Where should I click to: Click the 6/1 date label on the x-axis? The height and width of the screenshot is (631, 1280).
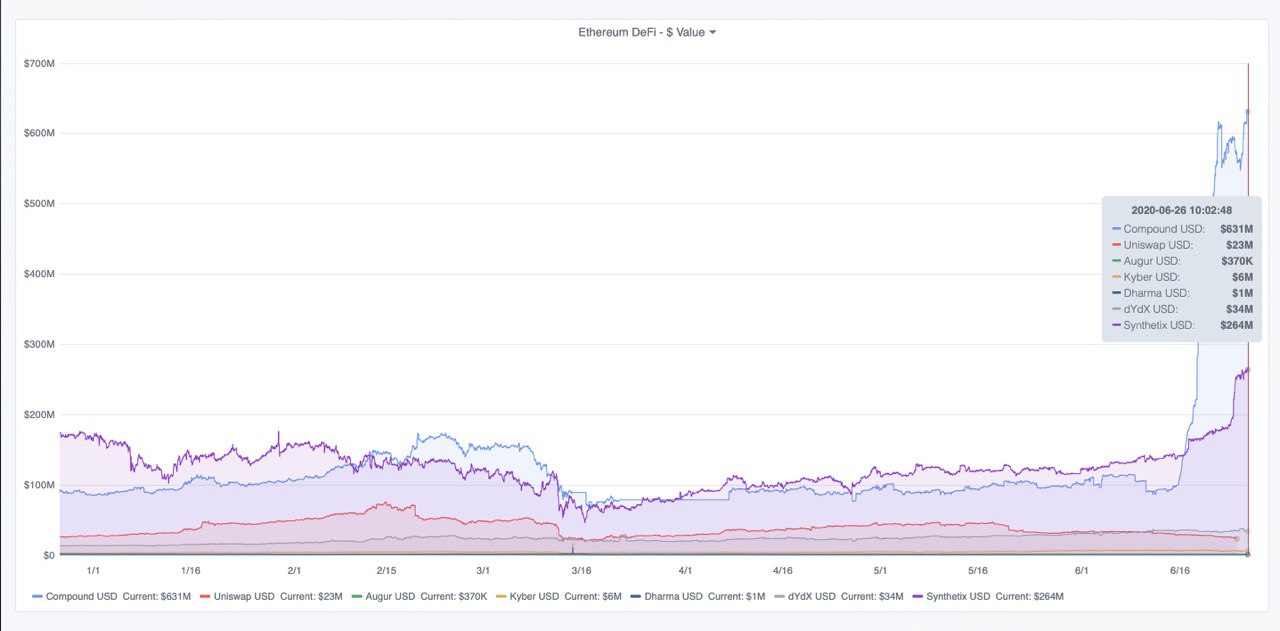click(x=1082, y=570)
